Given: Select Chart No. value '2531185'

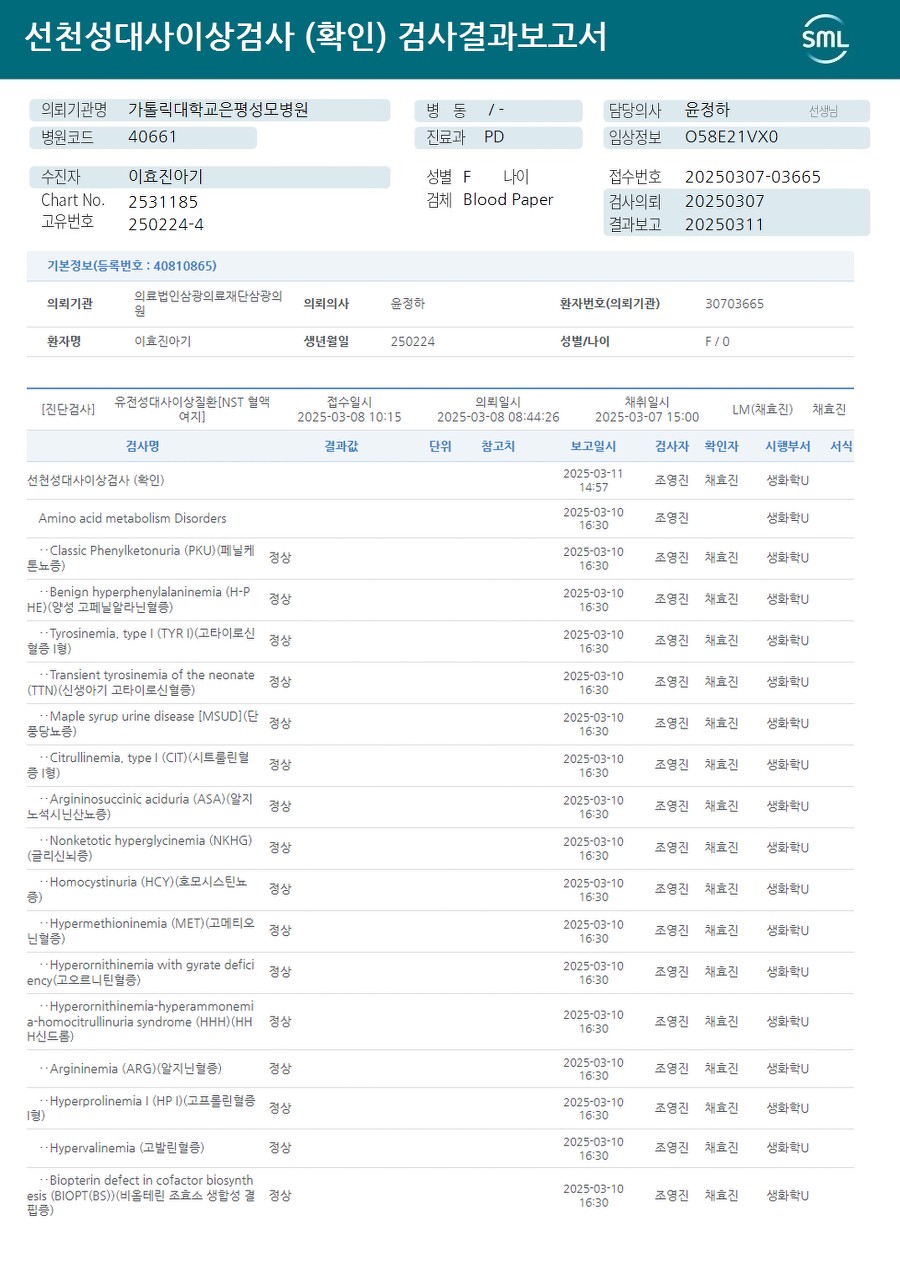Looking at the screenshot, I should (164, 201).
